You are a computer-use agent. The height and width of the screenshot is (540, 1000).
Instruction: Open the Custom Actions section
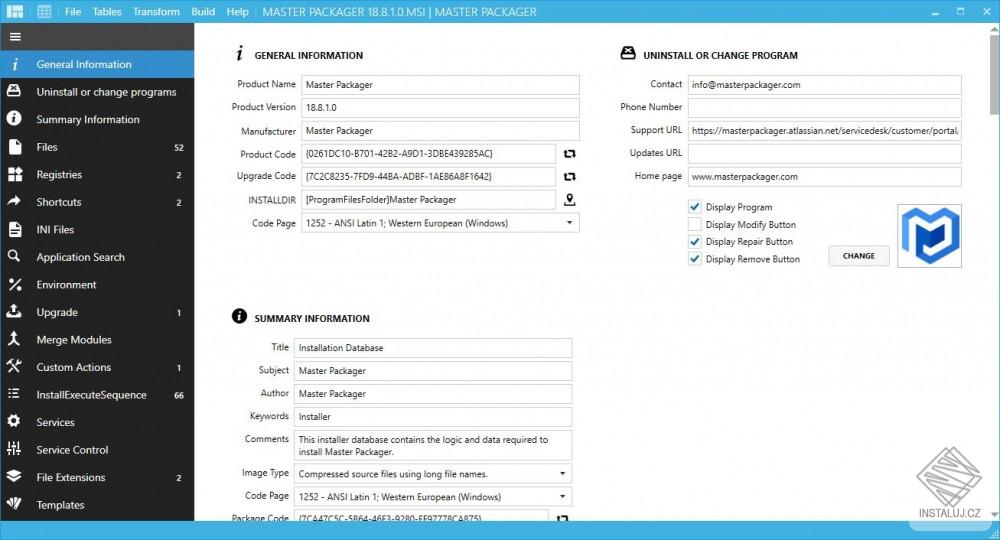pos(97,367)
